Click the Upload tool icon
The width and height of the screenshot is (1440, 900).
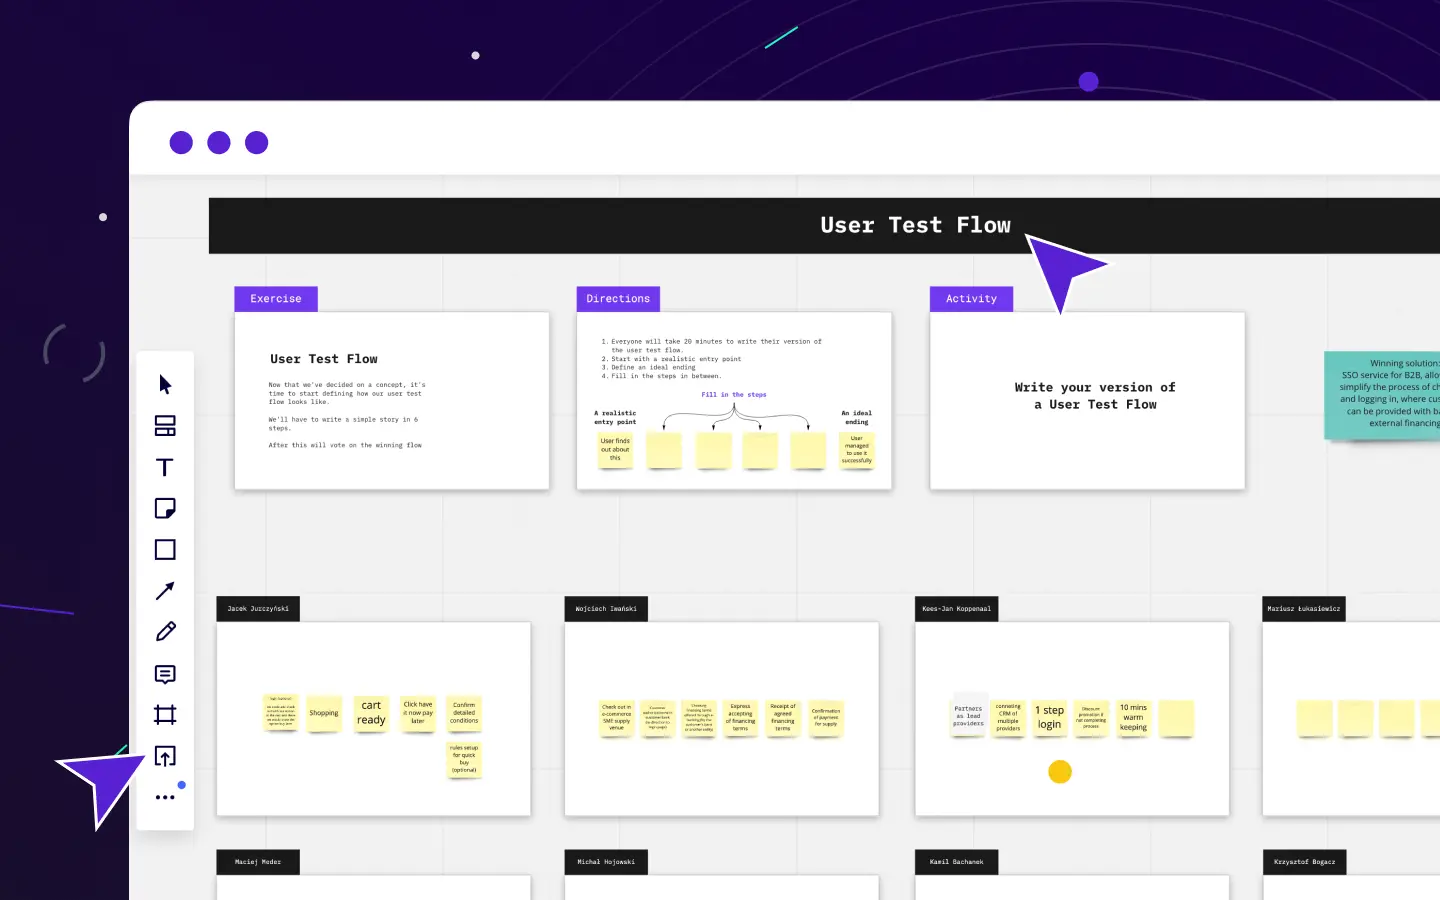click(165, 756)
